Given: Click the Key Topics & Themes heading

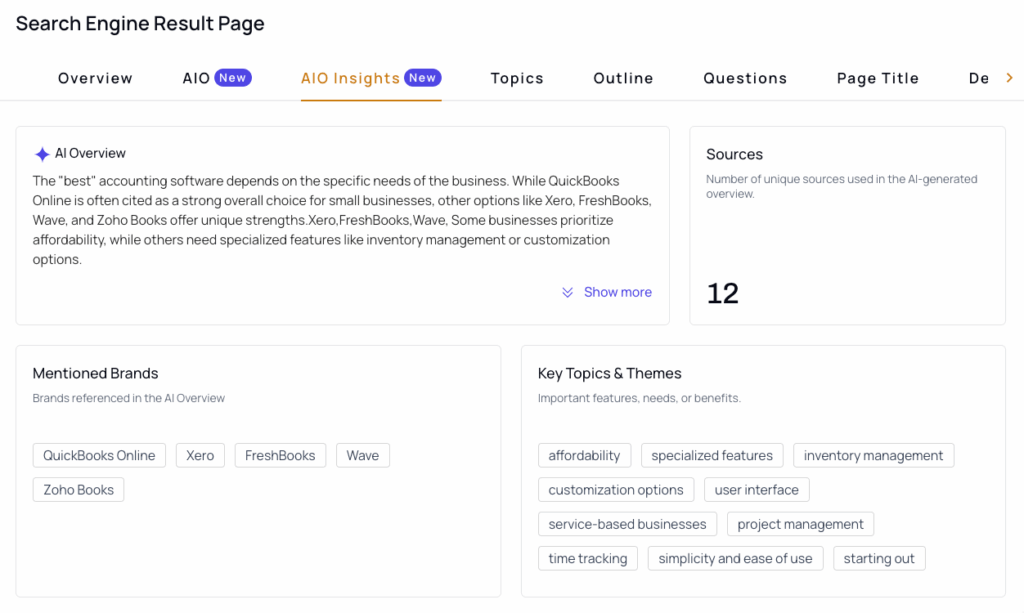Looking at the screenshot, I should [x=609, y=373].
